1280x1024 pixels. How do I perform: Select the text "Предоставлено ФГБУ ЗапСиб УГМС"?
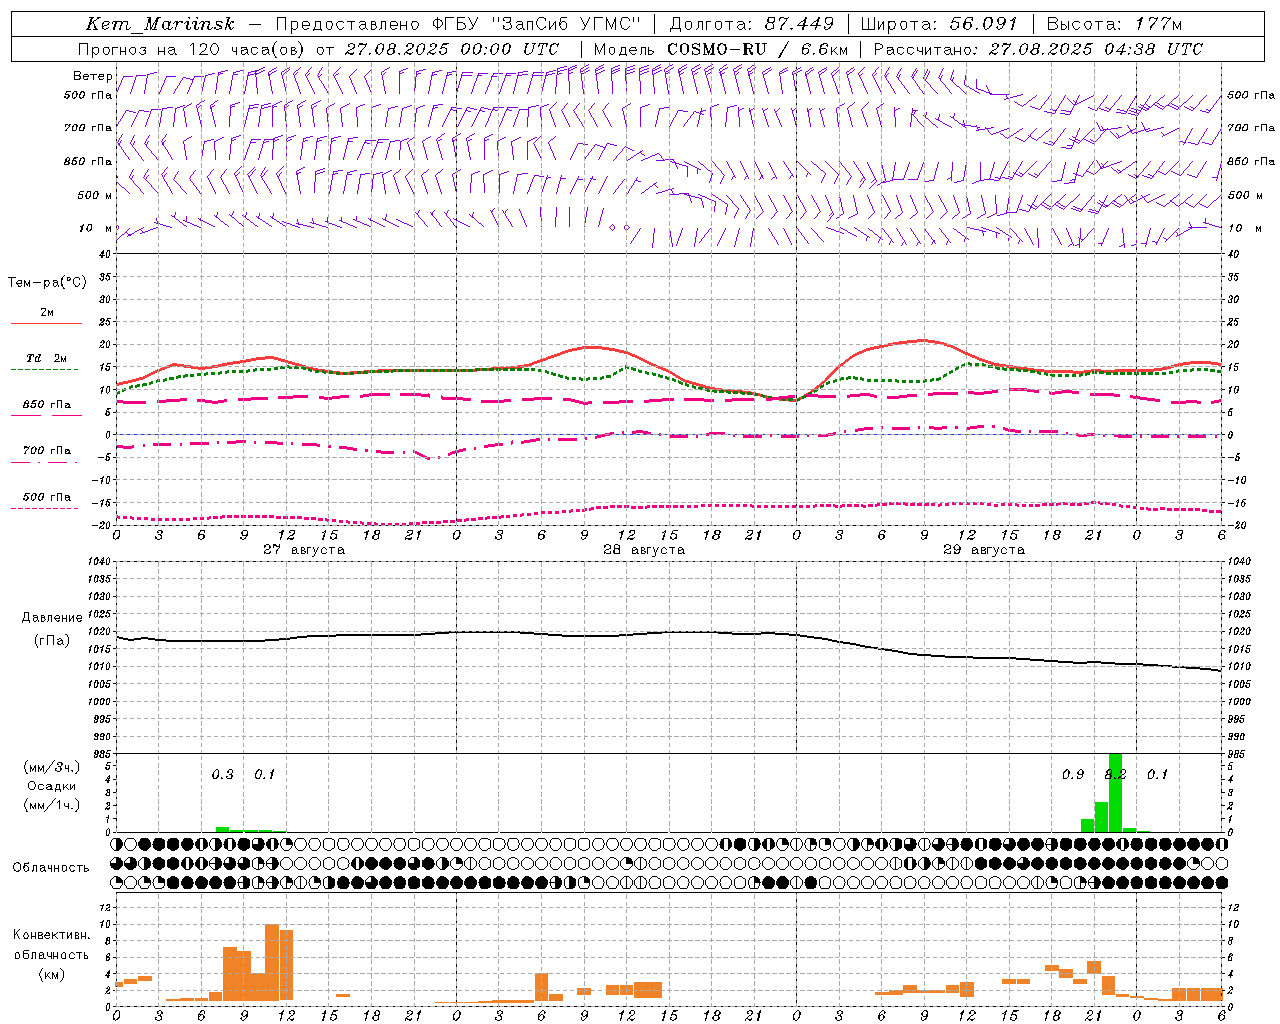457,24
